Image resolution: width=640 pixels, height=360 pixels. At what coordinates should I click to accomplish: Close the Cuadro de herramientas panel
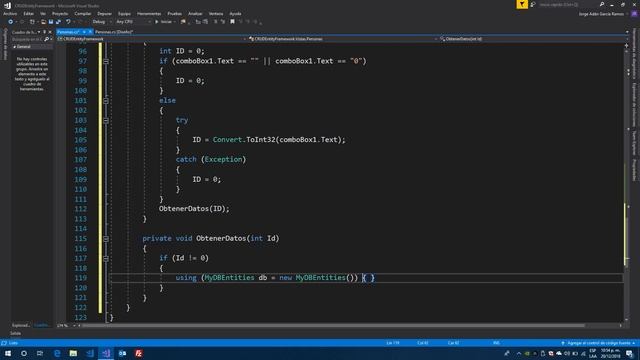coord(50,32)
